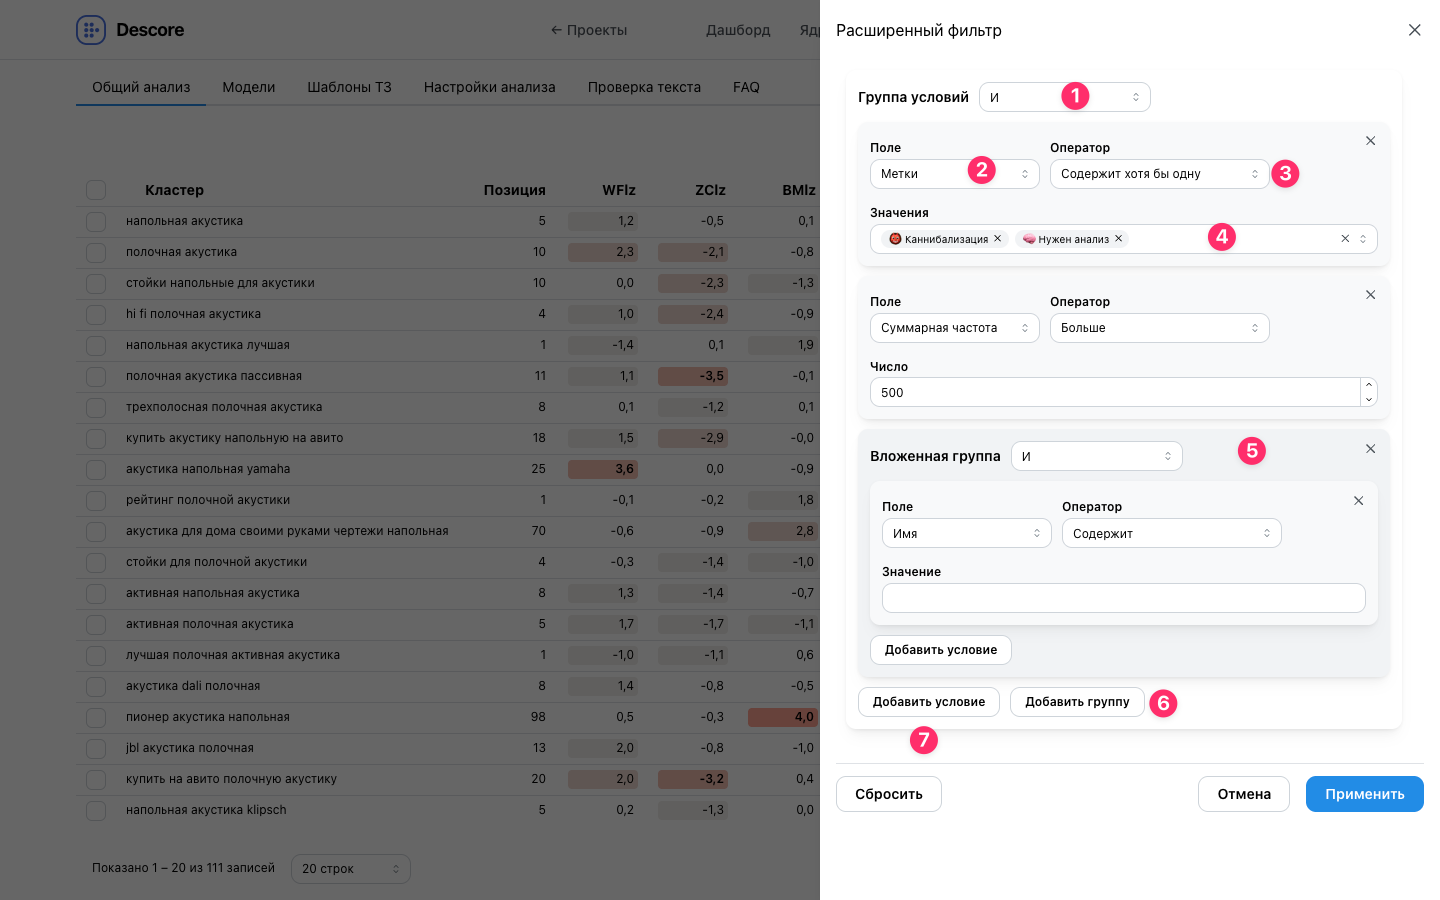Viewport: 1440px width, 900px height.
Task: Check the row акустика напольная yamaha
Action: click(96, 469)
